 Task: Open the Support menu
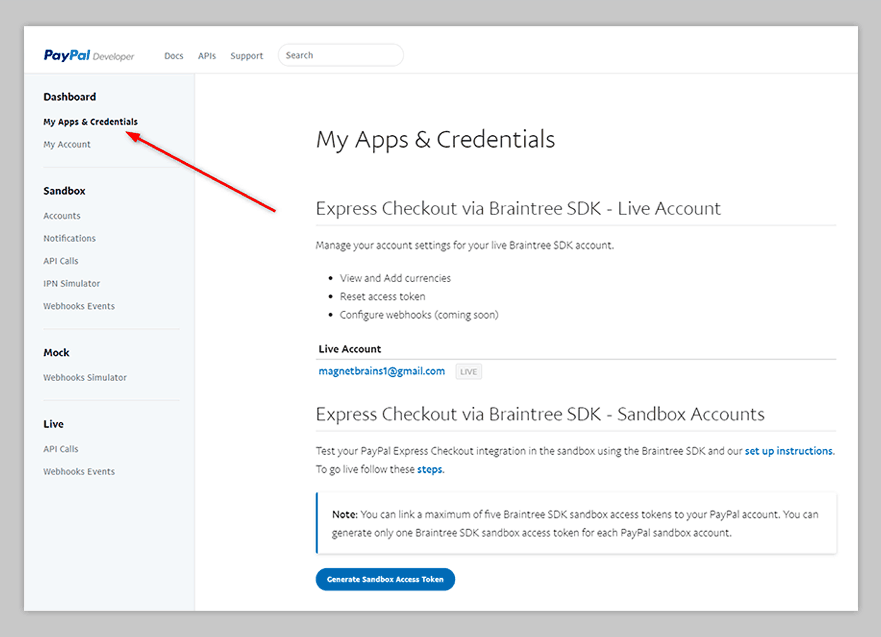(x=247, y=56)
